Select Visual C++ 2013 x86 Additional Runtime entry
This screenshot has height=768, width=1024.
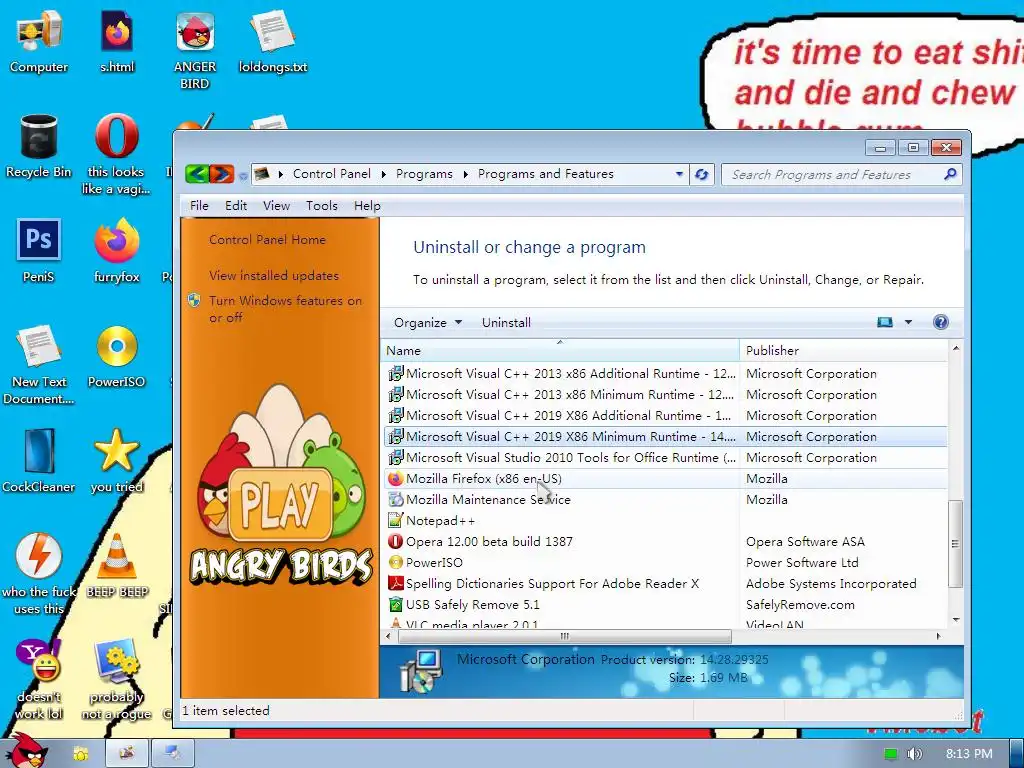pos(665,374)
